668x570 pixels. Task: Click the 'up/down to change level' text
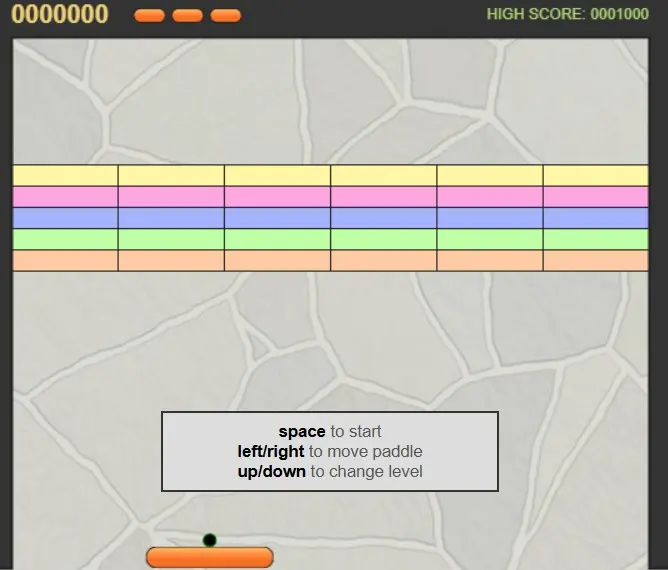pos(330,471)
